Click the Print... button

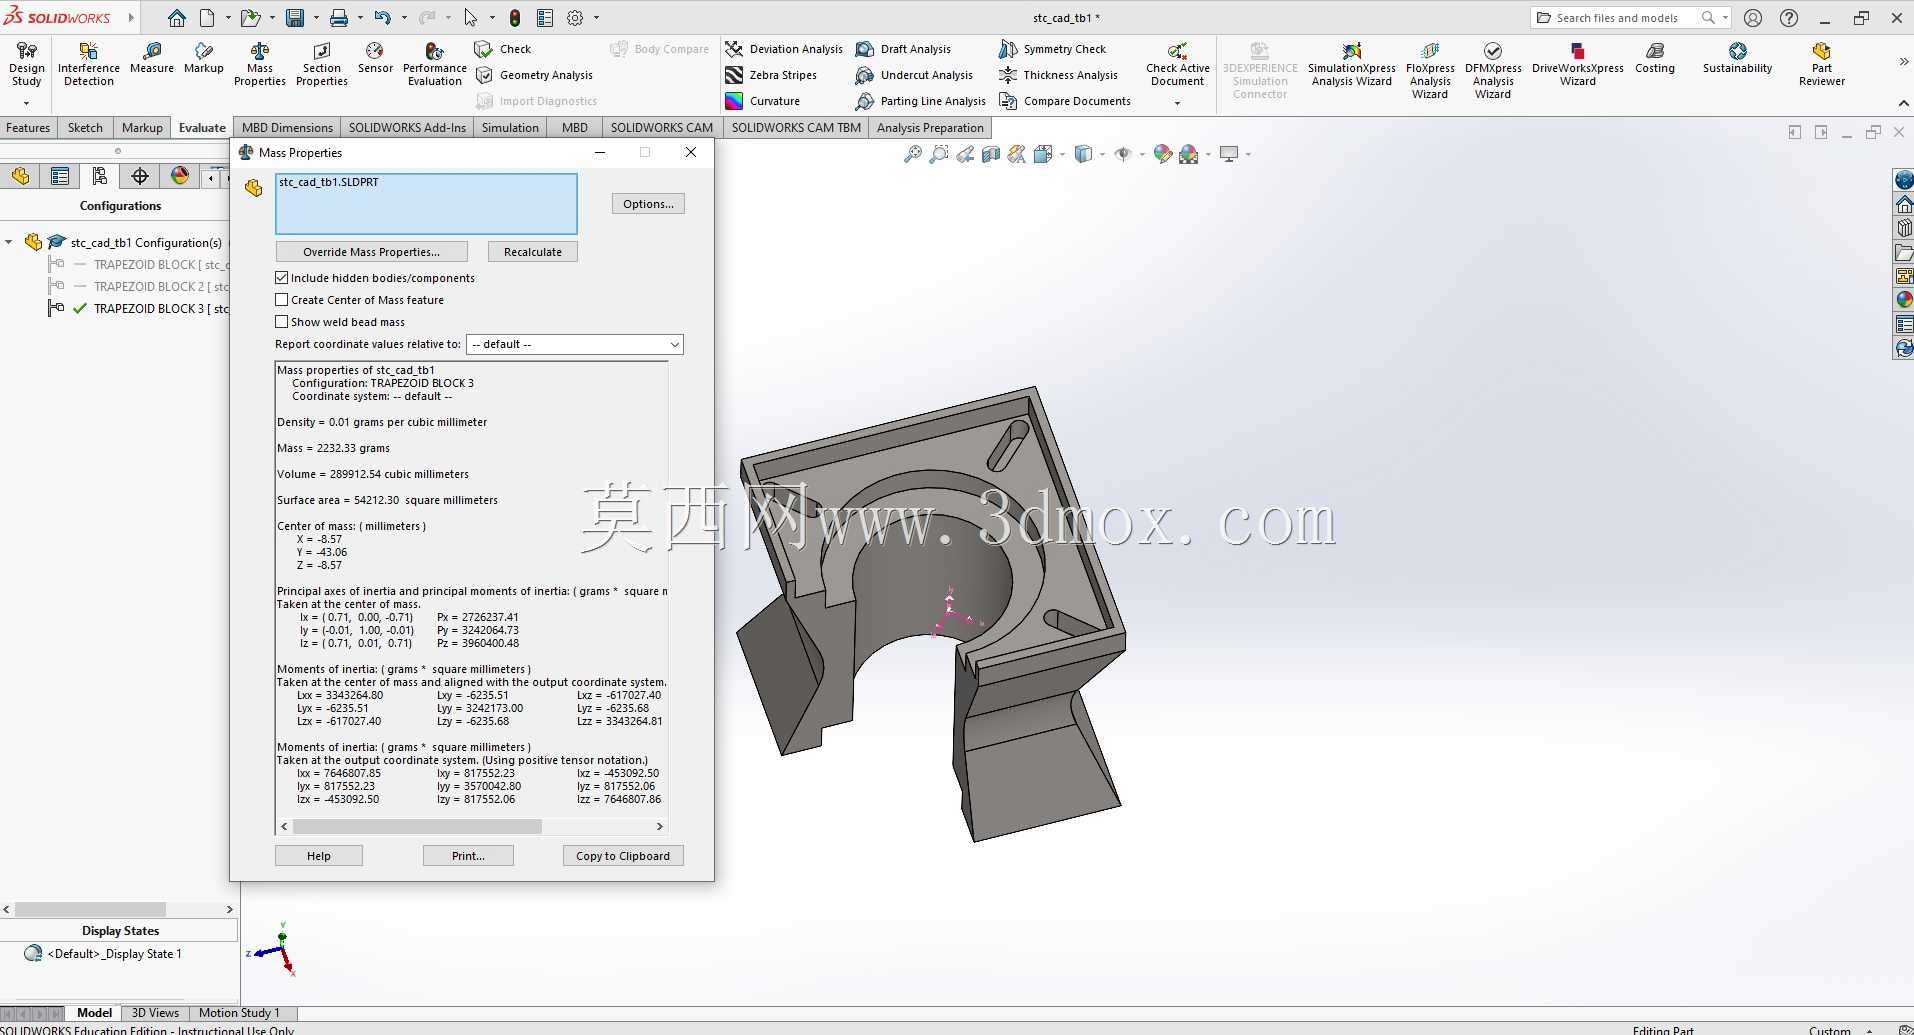(x=468, y=856)
